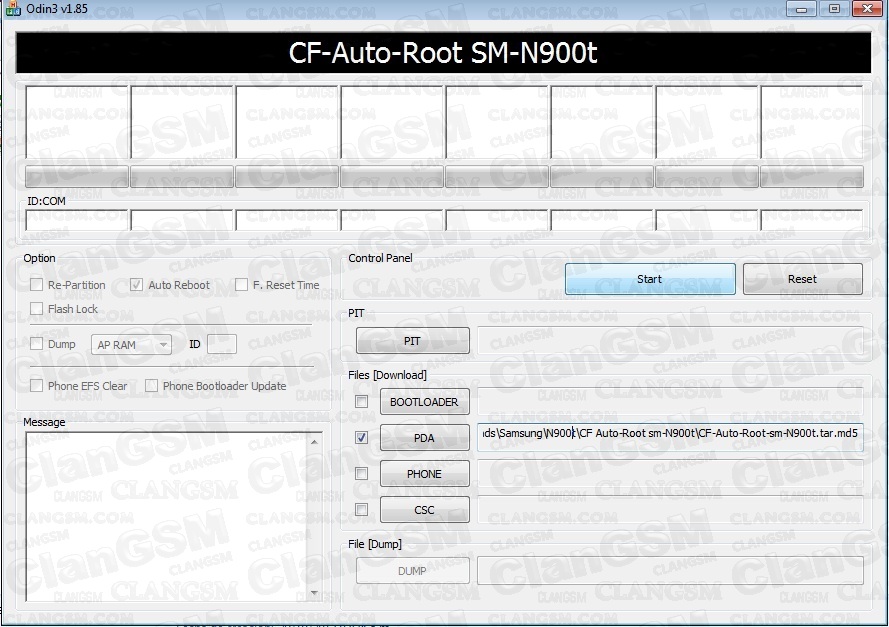The height and width of the screenshot is (627, 889).
Task: Enable F. Reset Time checkbox
Action: [x=242, y=285]
